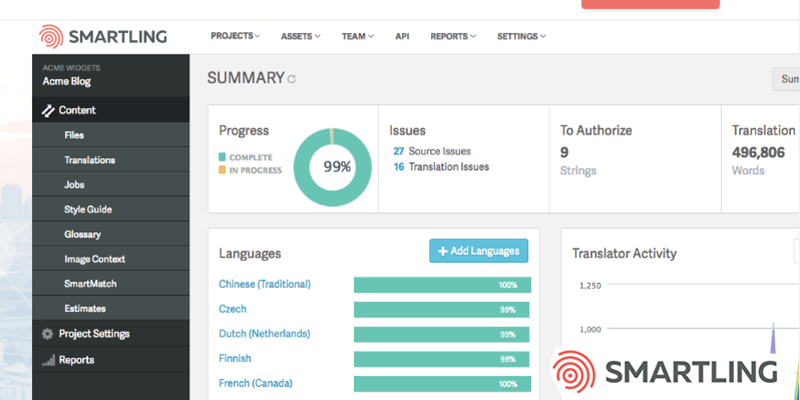Click the Project Settings gear icon
Viewport: 800px width, 400px height.
click(x=47, y=334)
